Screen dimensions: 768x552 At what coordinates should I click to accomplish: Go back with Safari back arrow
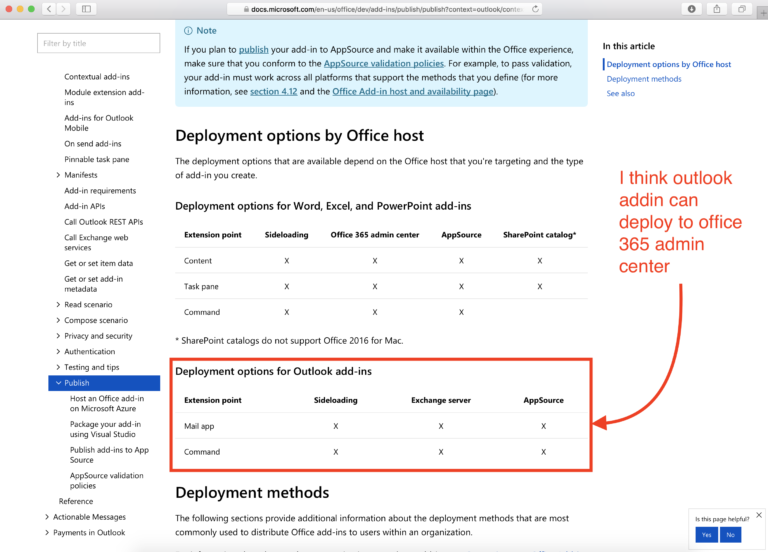point(49,9)
